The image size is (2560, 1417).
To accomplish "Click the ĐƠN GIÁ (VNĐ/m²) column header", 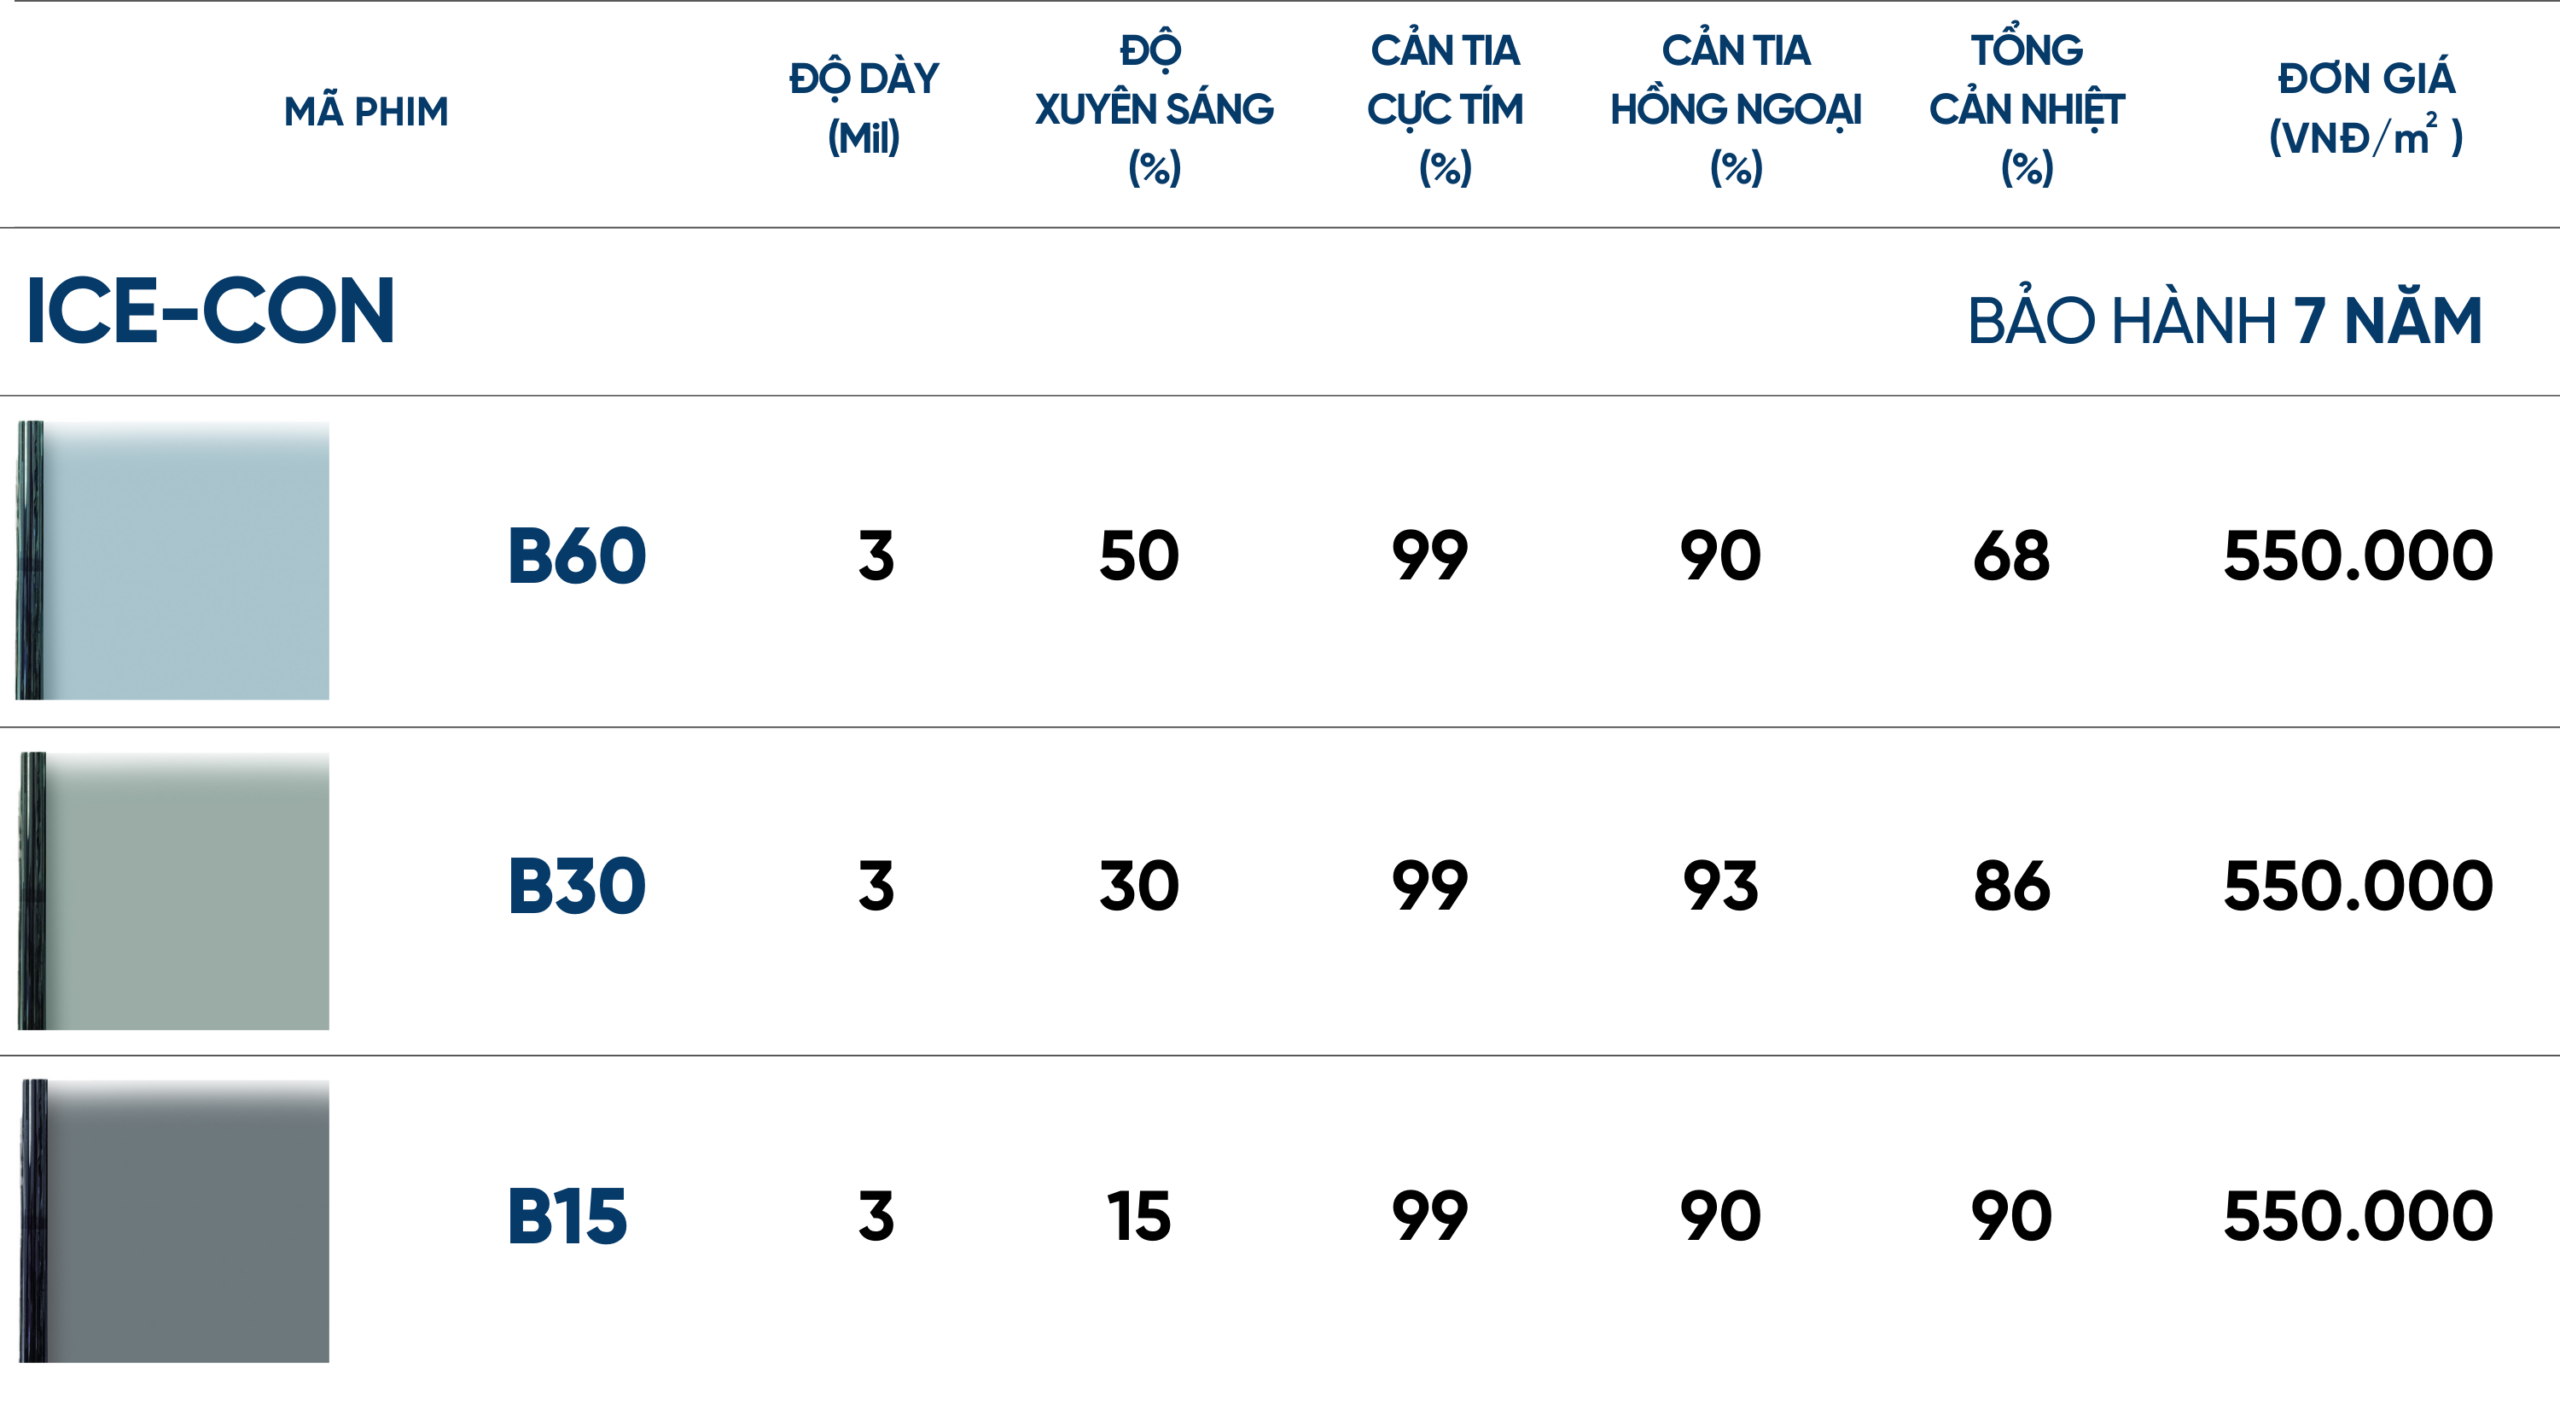I will pyautogui.click(x=2366, y=107).
